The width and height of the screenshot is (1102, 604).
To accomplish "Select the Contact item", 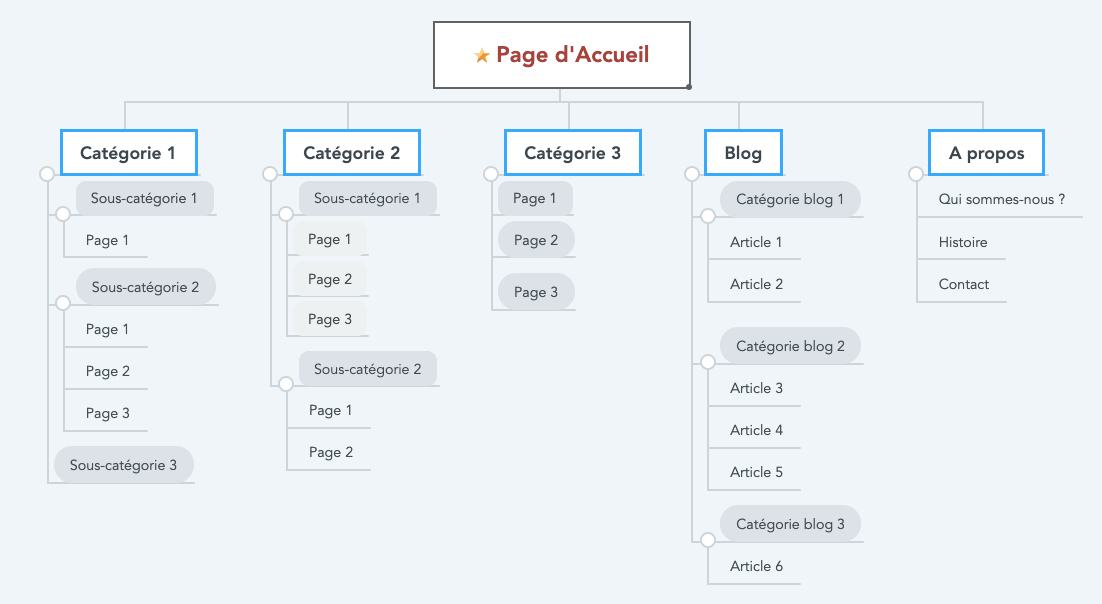I will [x=964, y=284].
